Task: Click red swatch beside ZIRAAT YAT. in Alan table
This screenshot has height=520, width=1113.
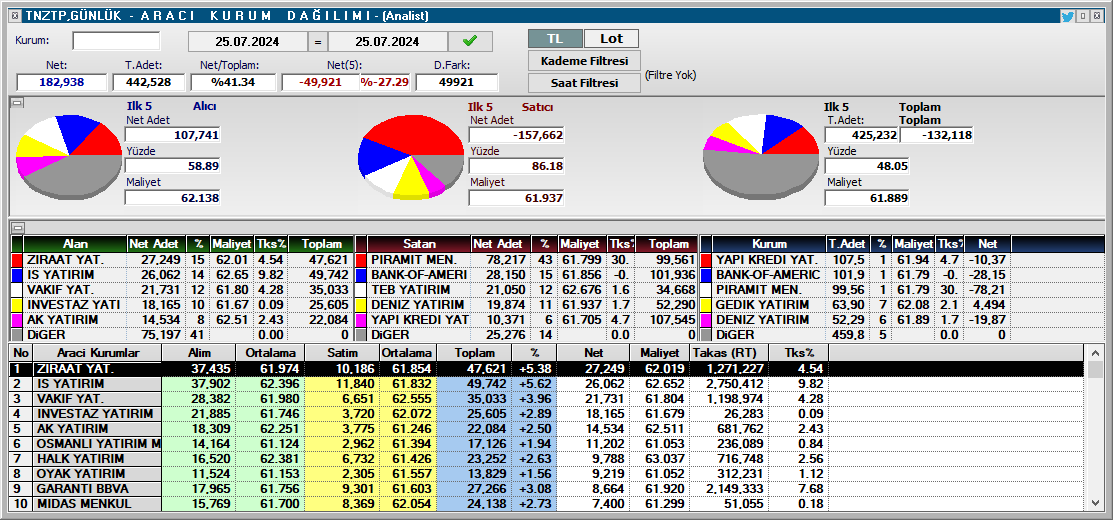Action: pyautogui.click(x=17, y=260)
